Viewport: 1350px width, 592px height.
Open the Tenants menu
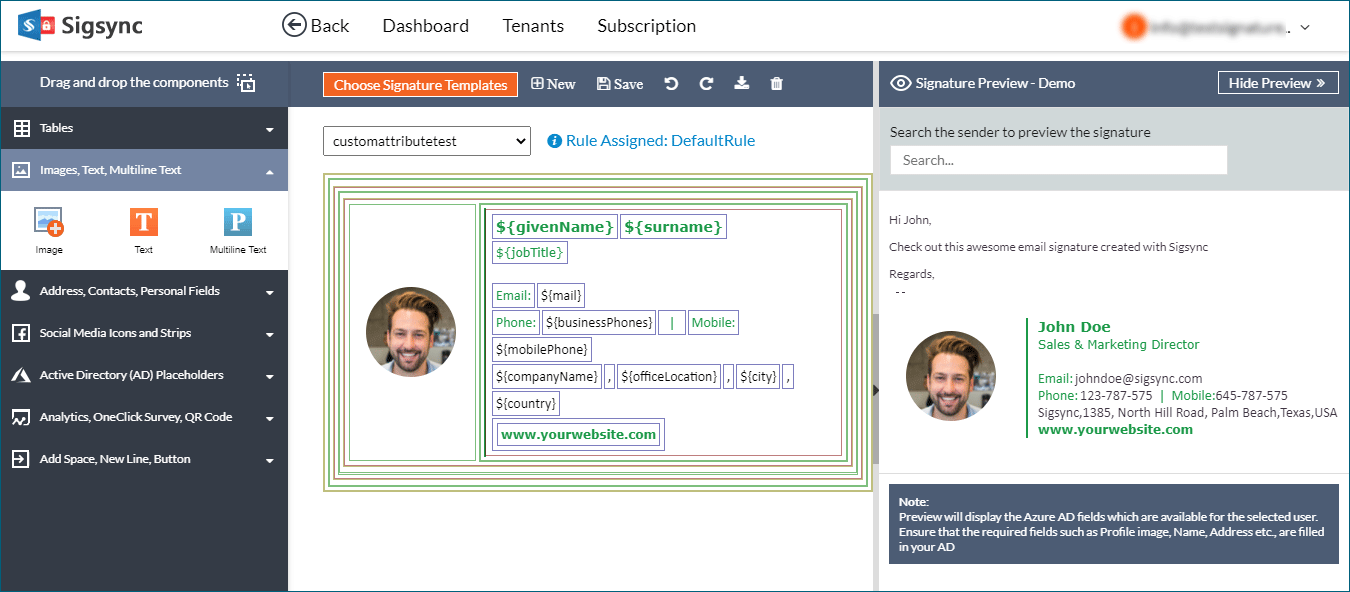[533, 26]
